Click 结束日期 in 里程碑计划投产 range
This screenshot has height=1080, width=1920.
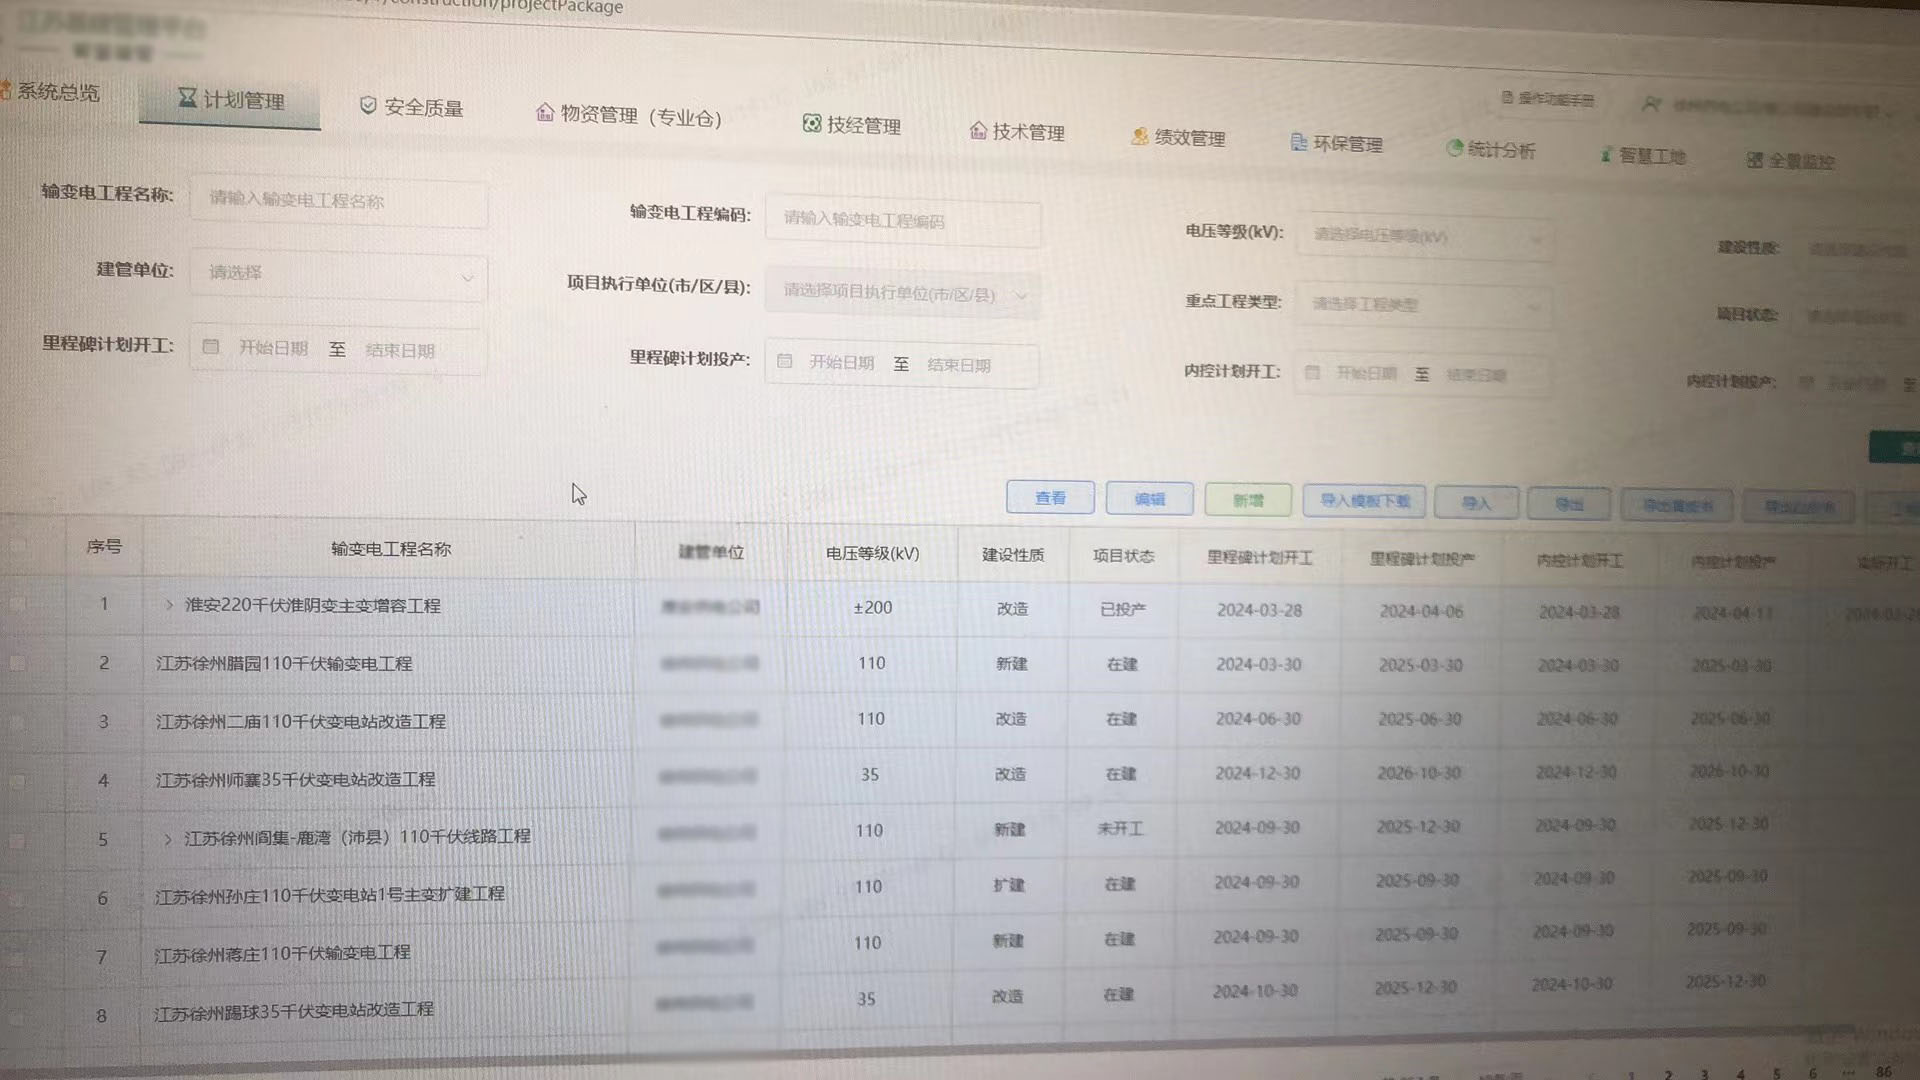(x=959, y=365)
